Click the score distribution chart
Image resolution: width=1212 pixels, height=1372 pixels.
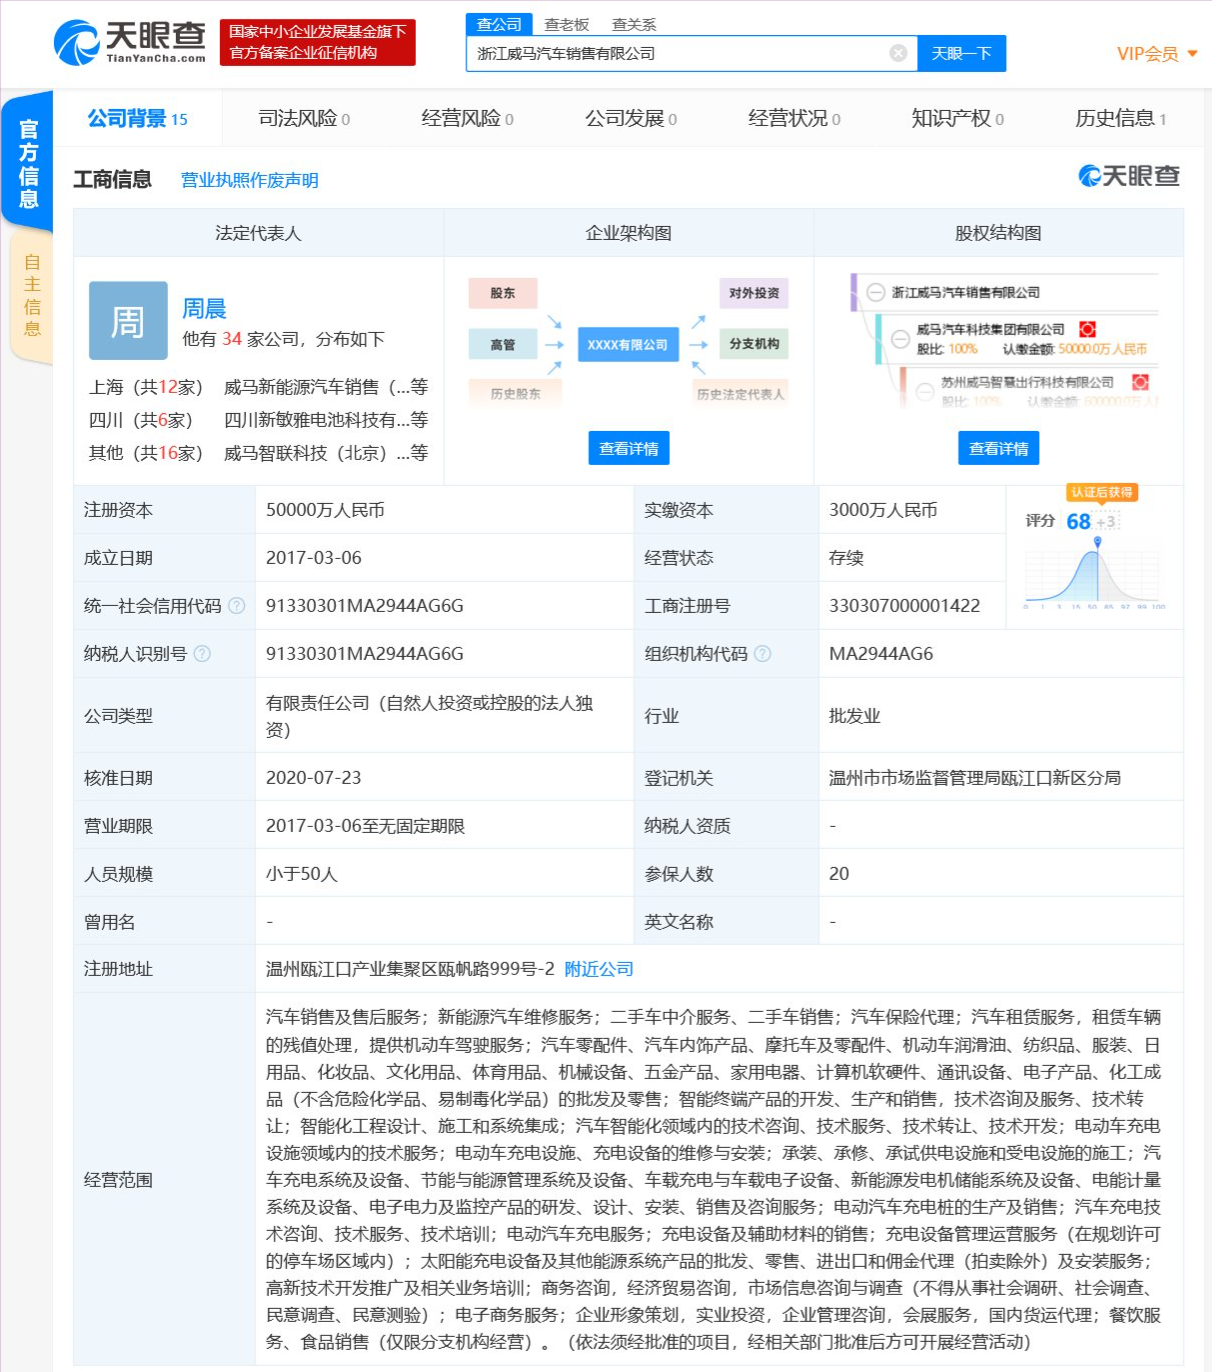pyautogui.click(x=1096, y=575)
